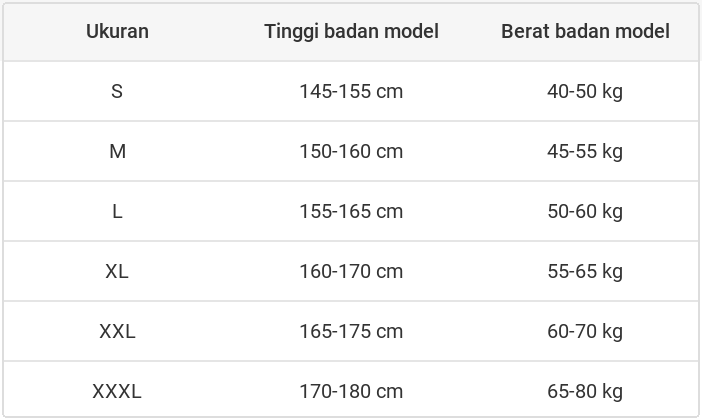This screenshot has width=702, height=420.
Task: Click the 55-65 kg weight cell
Action: [x=585, y=271]
